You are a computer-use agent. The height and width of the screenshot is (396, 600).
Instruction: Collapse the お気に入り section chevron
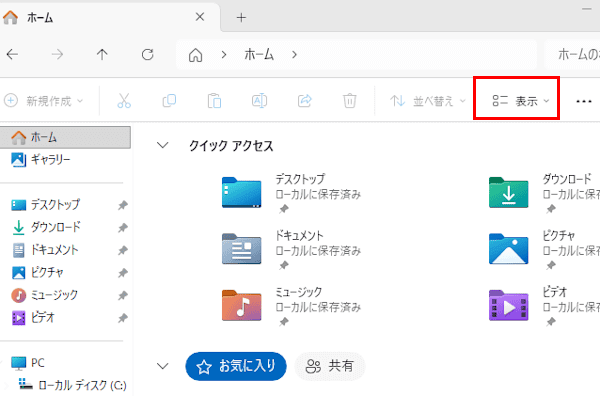[163, 366]
